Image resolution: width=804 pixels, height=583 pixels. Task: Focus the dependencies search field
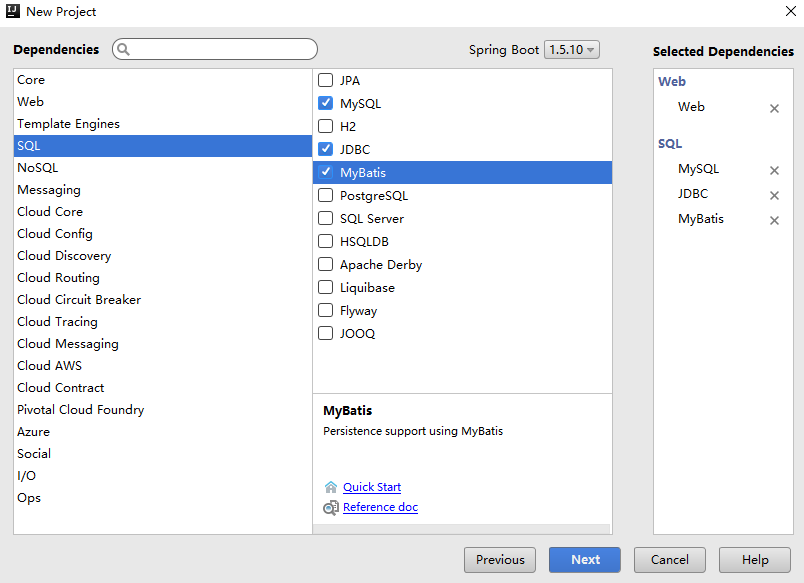(220, 49)
